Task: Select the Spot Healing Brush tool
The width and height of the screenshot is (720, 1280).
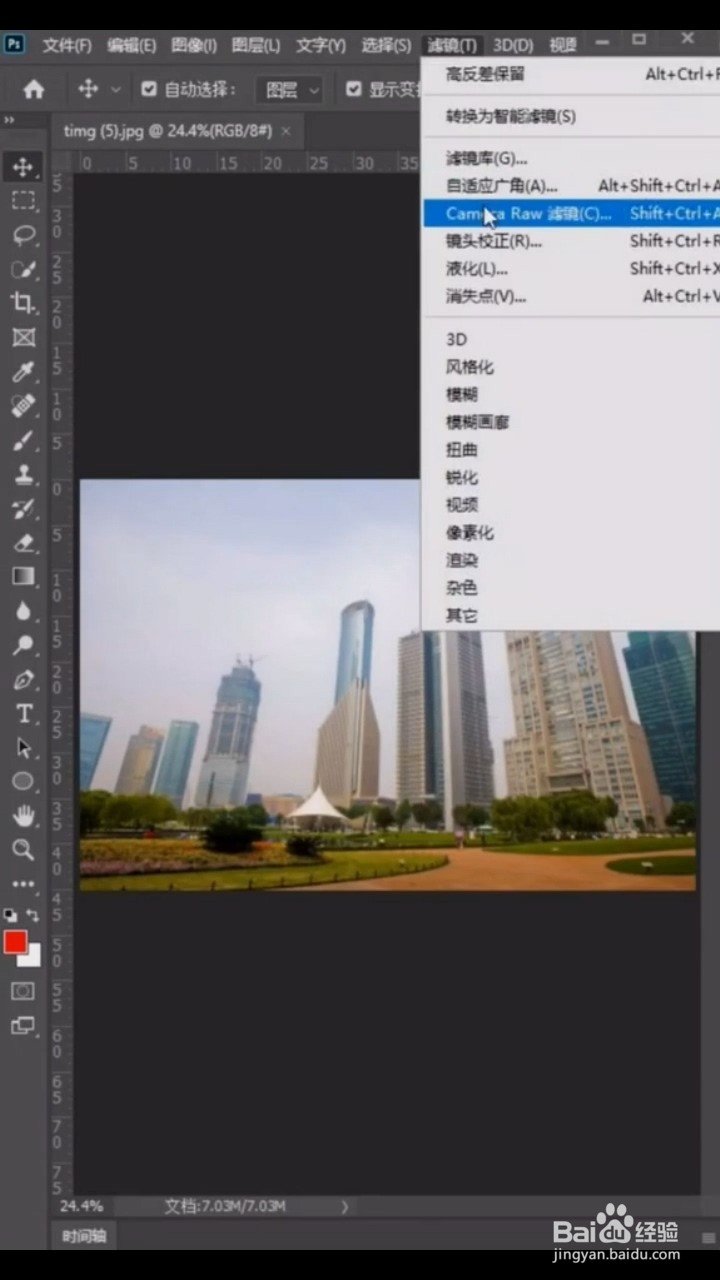Action: [x=23, y=405]
